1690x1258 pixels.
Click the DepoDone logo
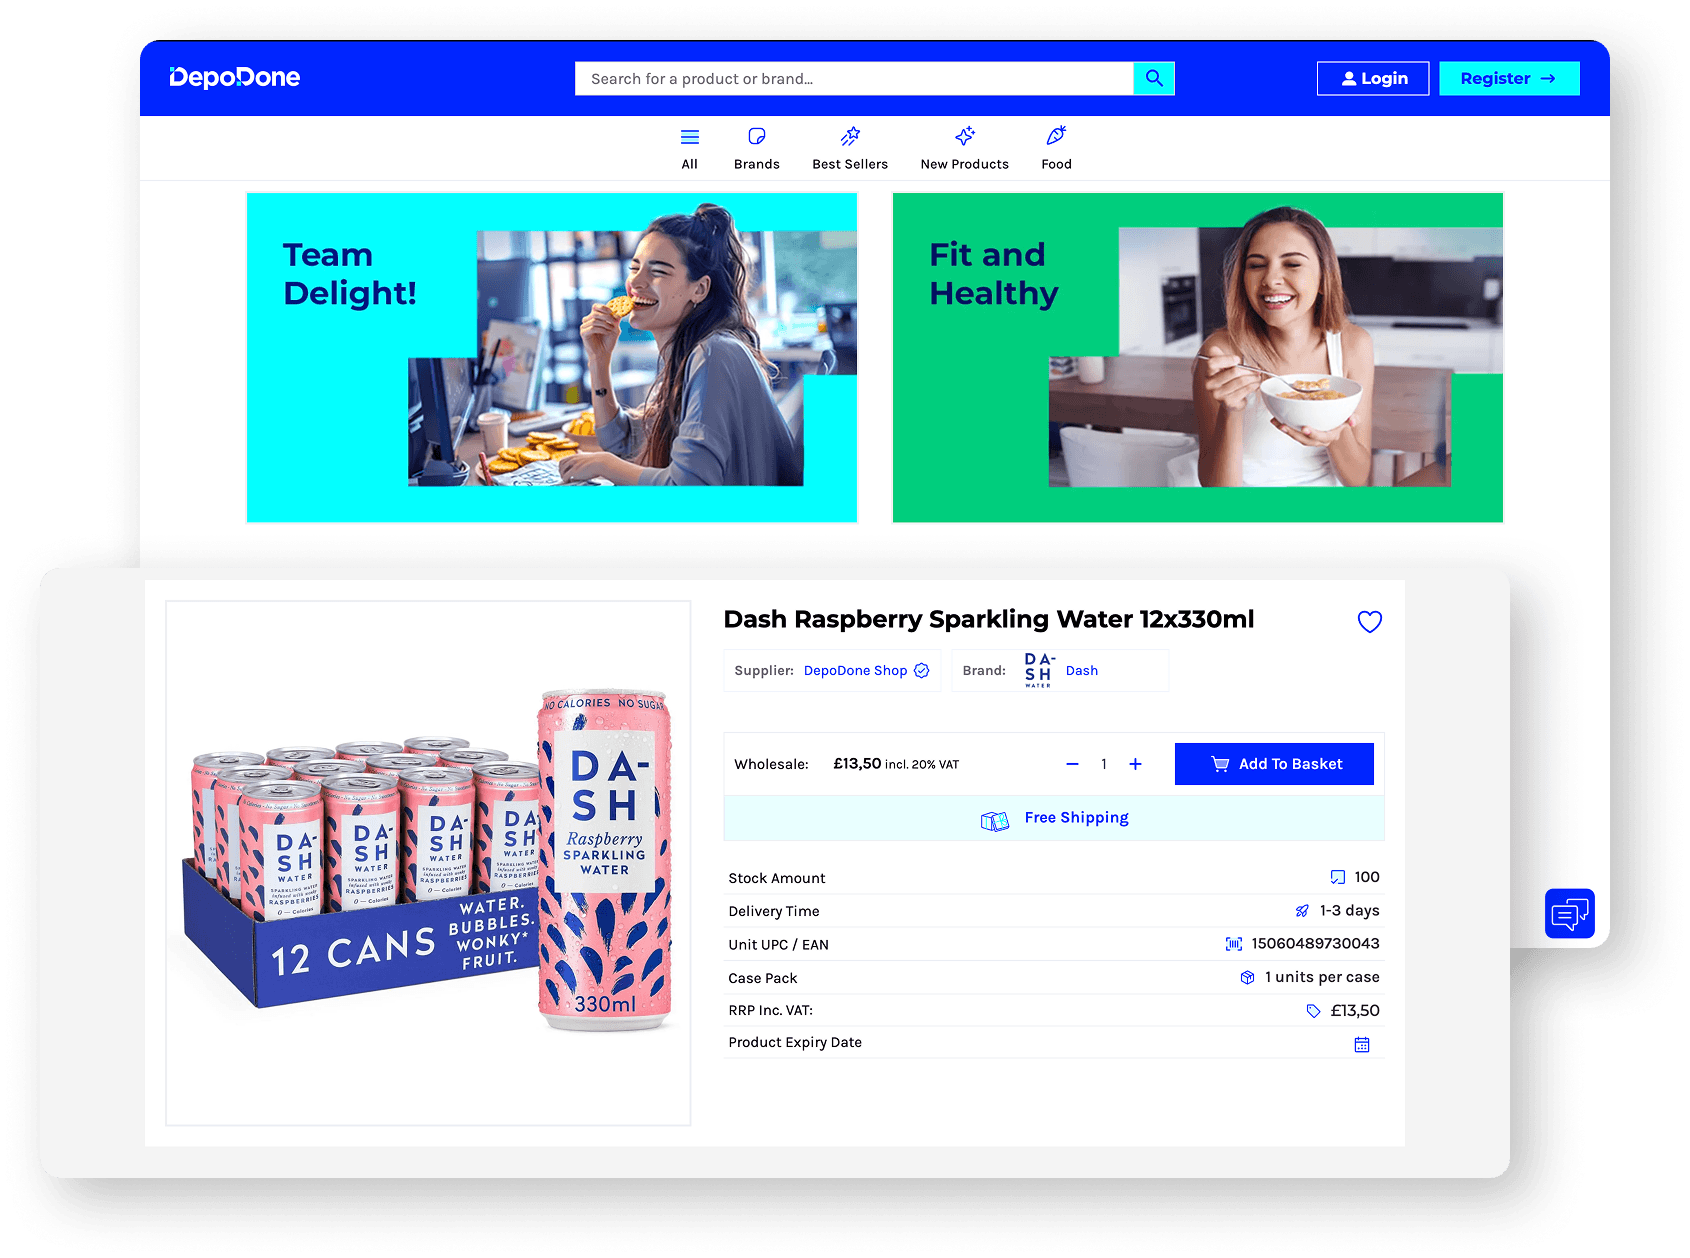[235, 78]
